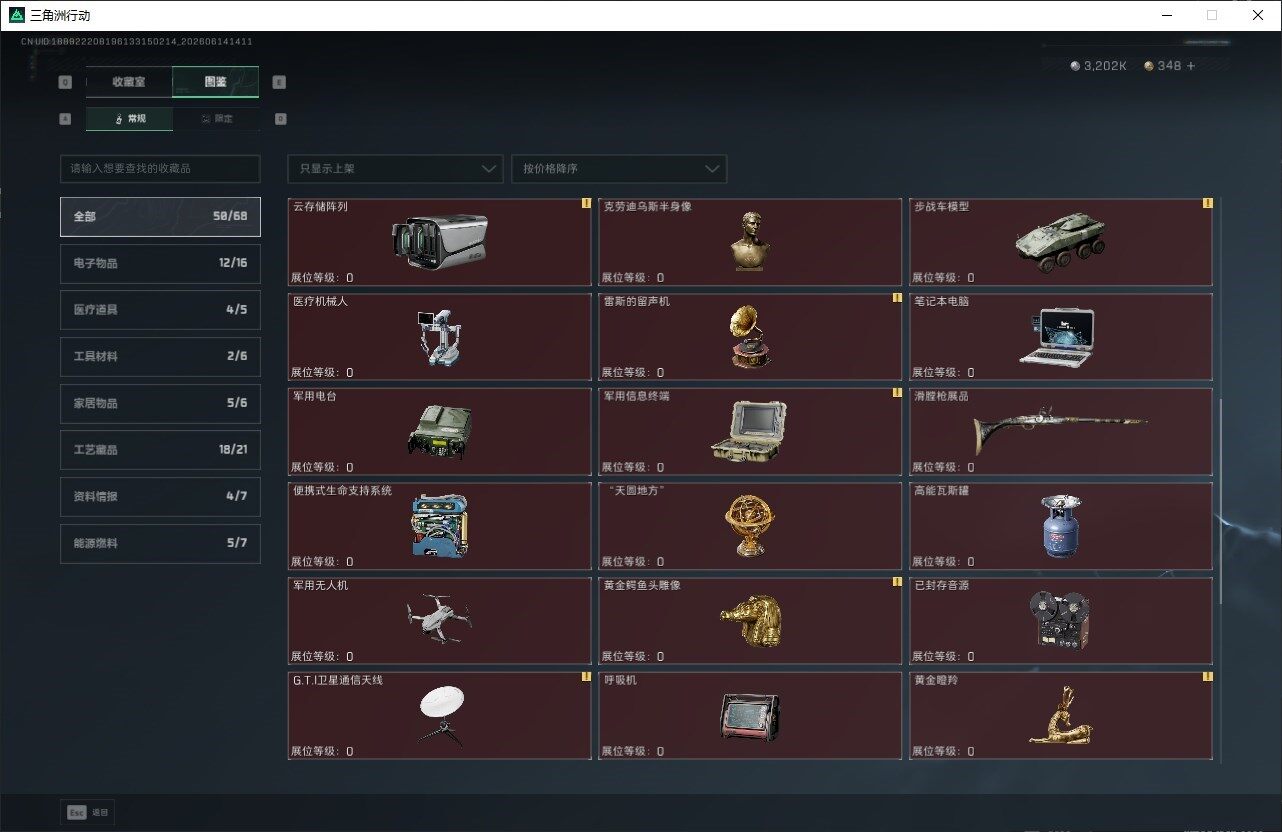
Task: Choose the 笔记本电脑 laptop item
Action: coord(1061,337)
